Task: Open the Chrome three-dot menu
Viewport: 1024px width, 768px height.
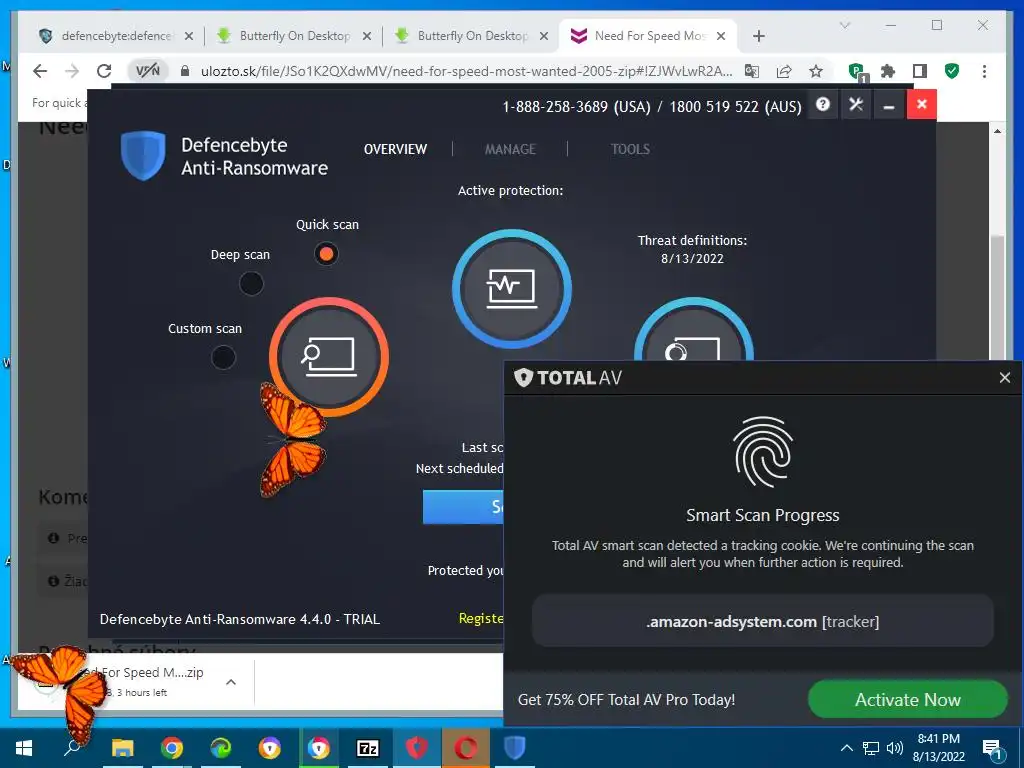Action: pyautogui.click(x=984, y=71)
